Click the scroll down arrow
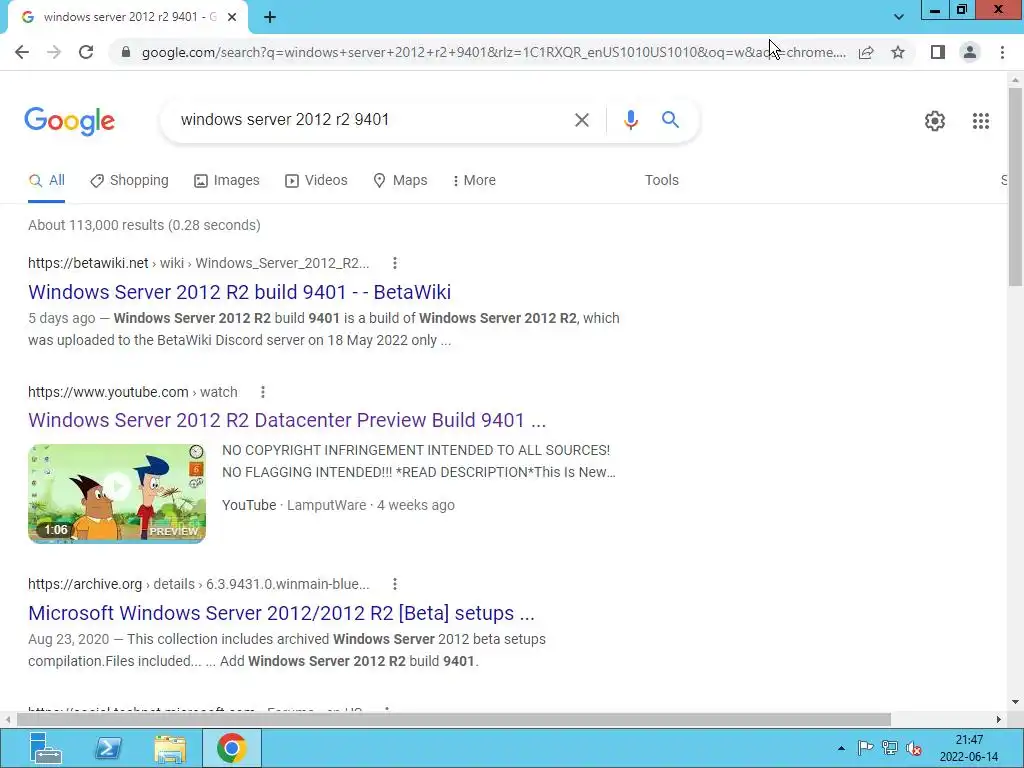Screen dimensions: 1024x768 [x=1015, y=702]
